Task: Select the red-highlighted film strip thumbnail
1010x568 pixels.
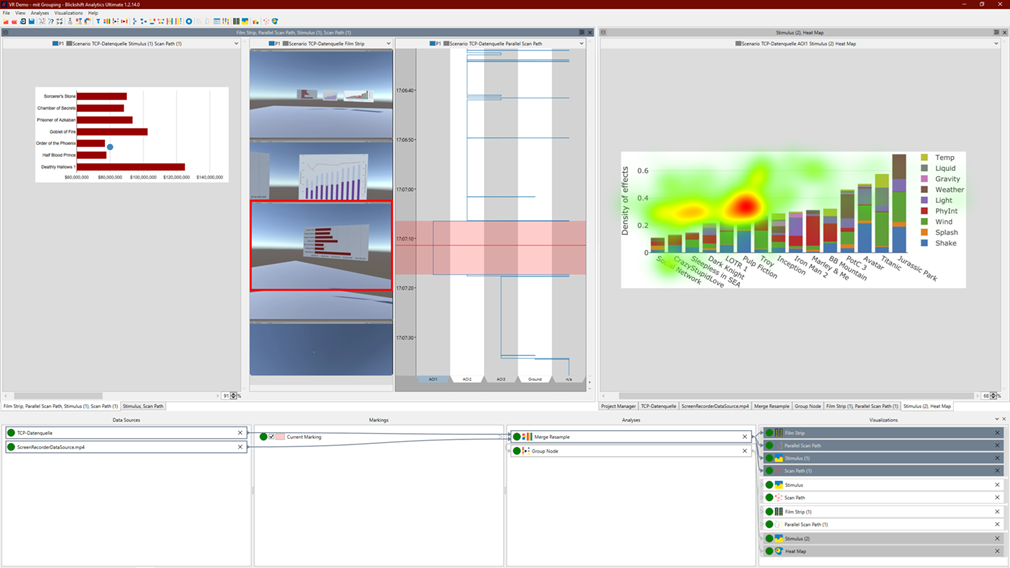Action: (x=321, y=246)
